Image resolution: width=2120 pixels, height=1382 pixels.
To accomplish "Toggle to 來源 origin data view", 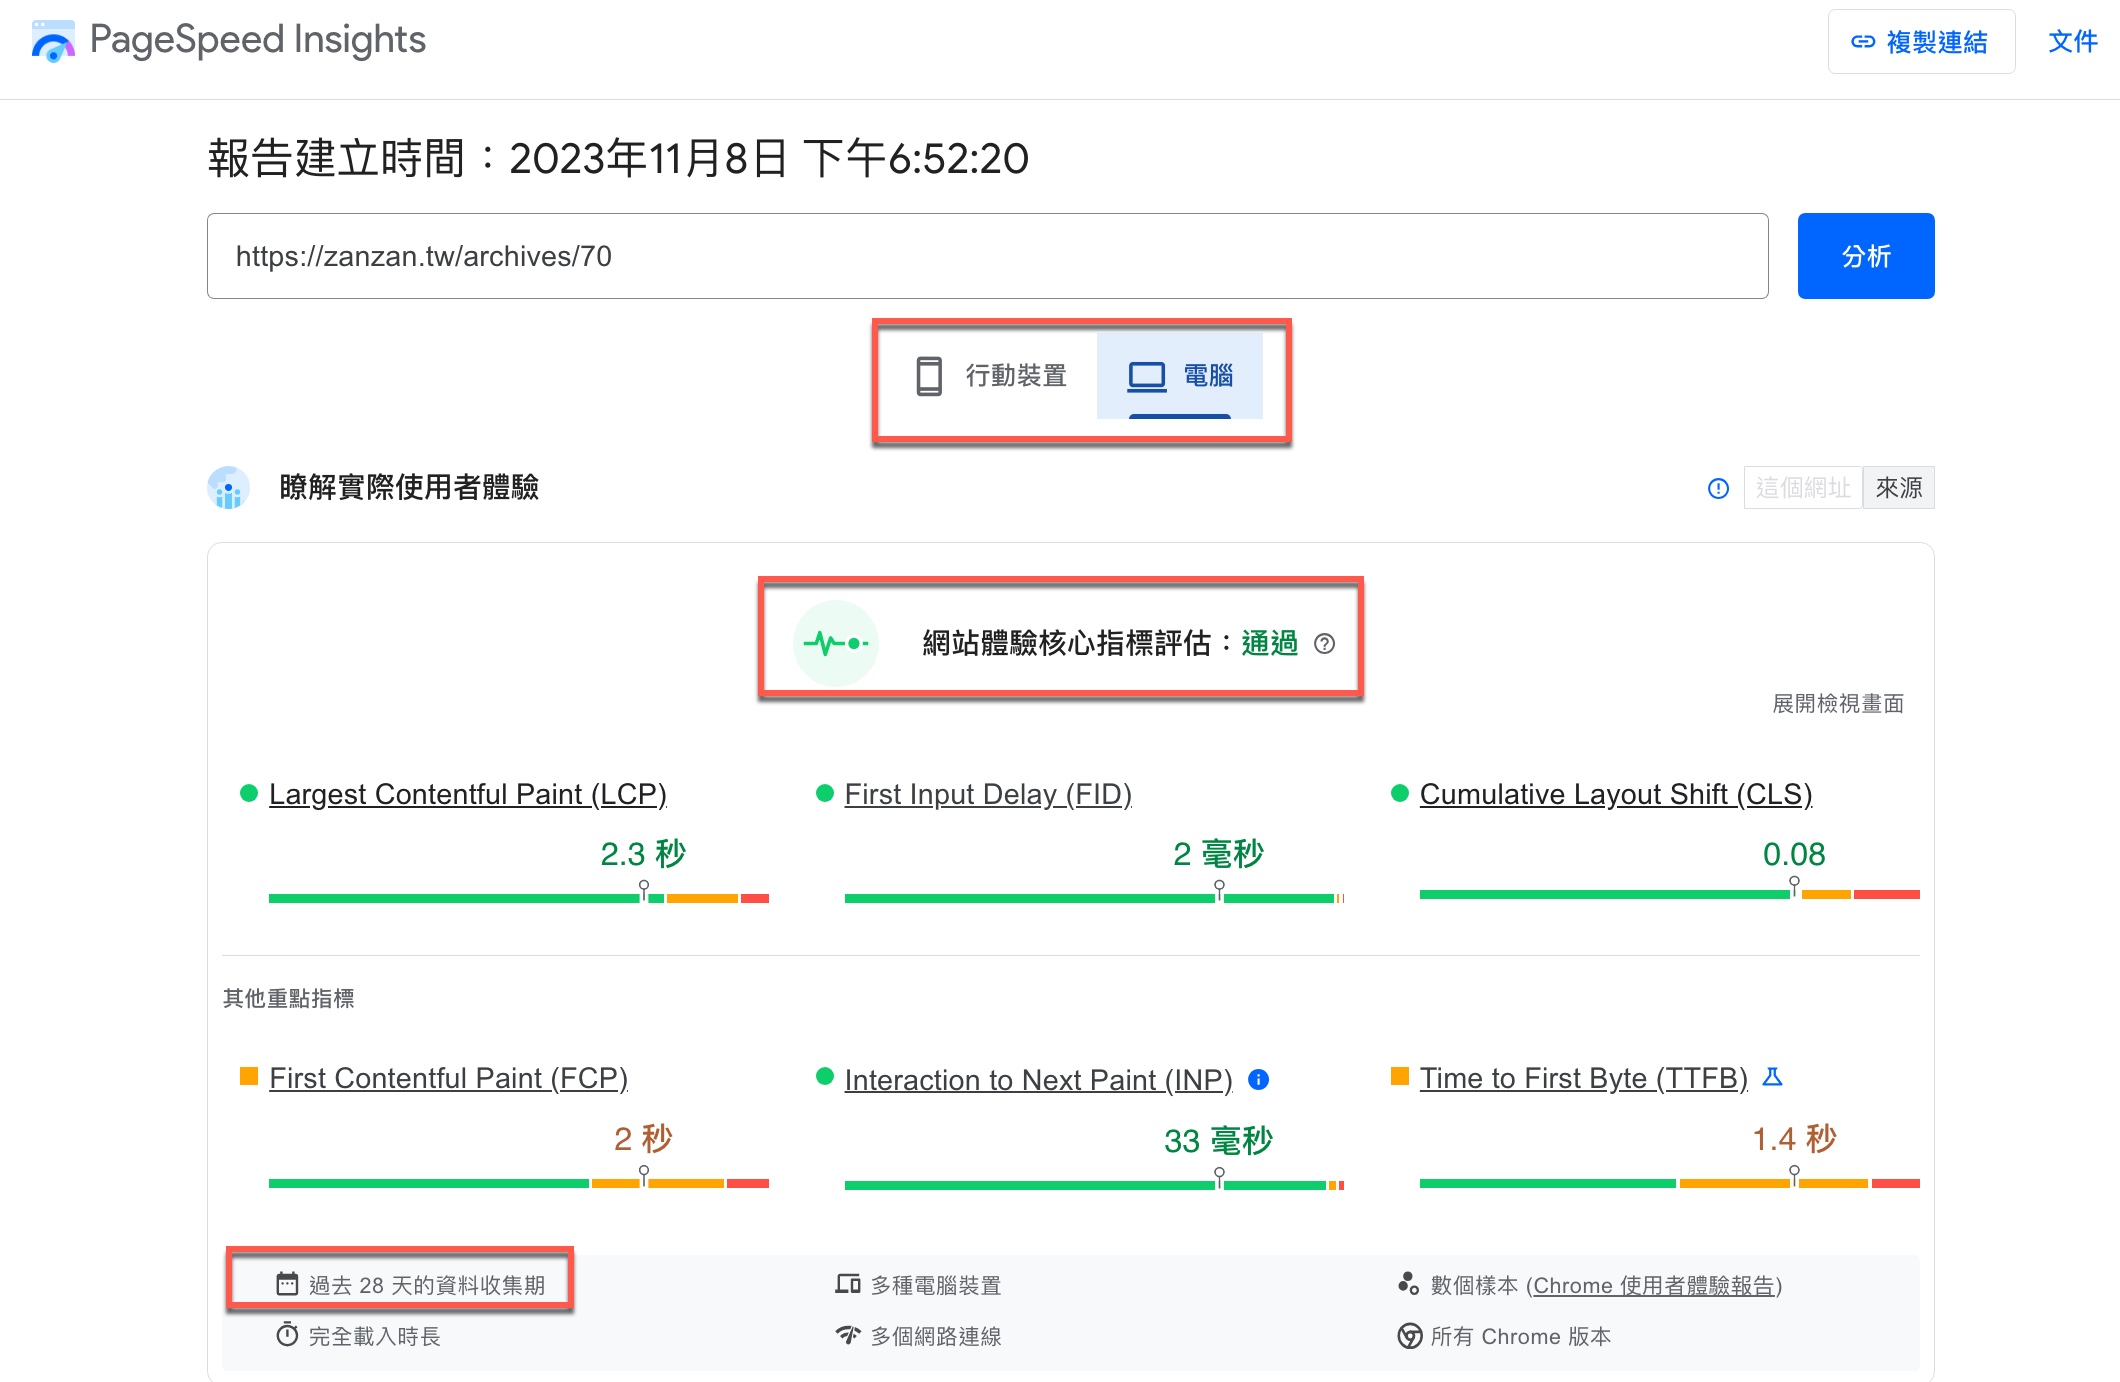I will click(x=1898, y=488).
